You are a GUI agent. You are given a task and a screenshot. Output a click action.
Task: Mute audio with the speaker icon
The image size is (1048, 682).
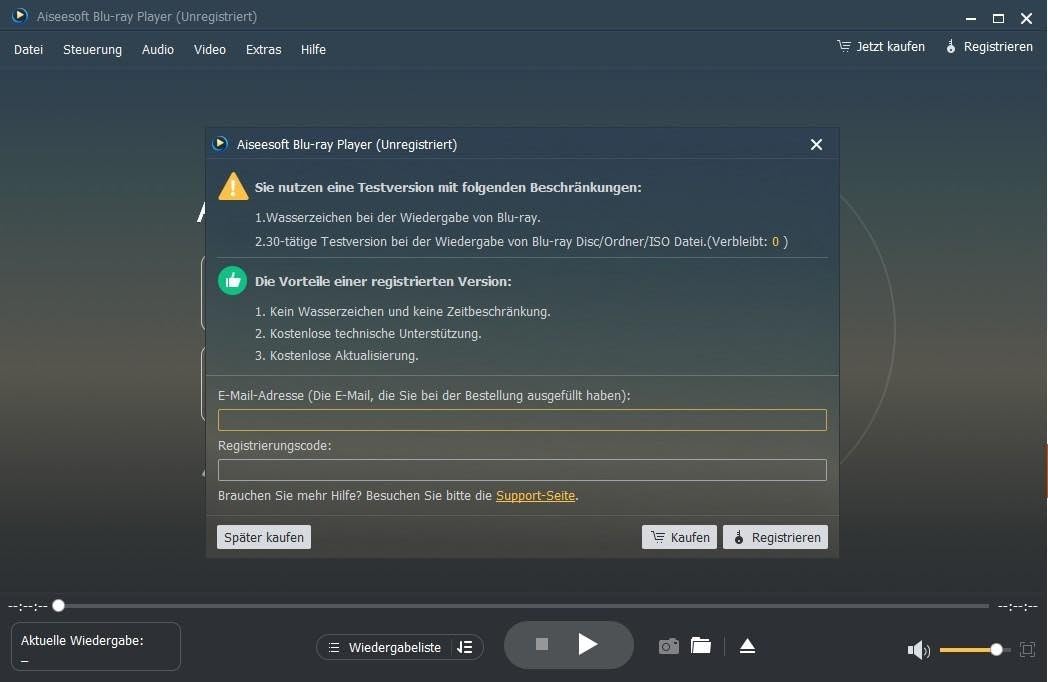(918, 650)
